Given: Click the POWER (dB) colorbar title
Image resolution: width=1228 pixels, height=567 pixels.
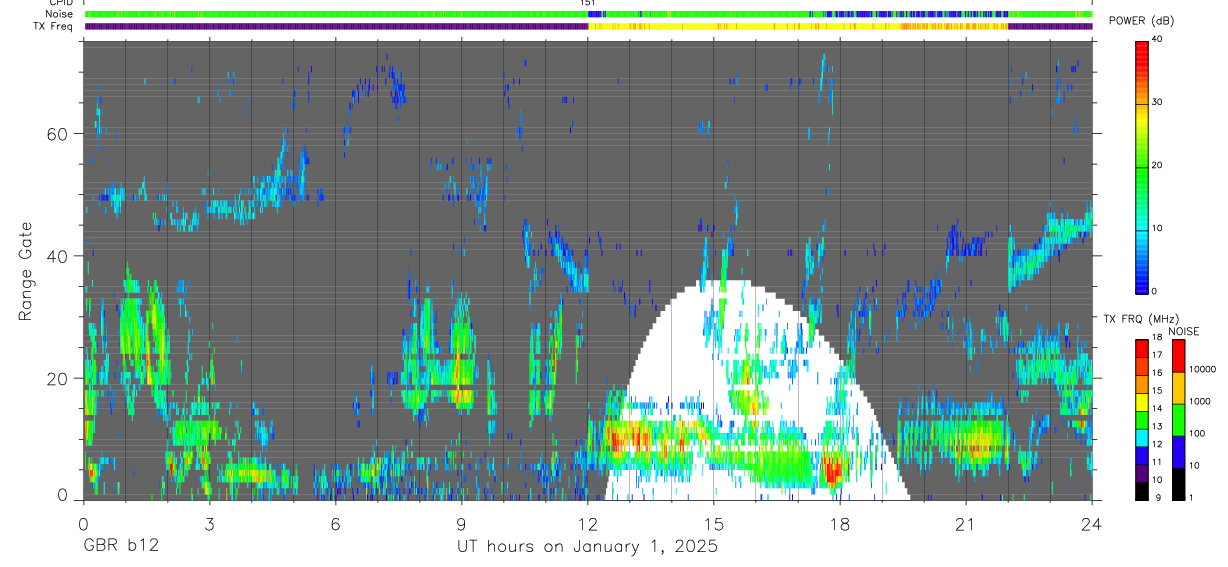Looking at the screenshot, I should coord(1141,21).
